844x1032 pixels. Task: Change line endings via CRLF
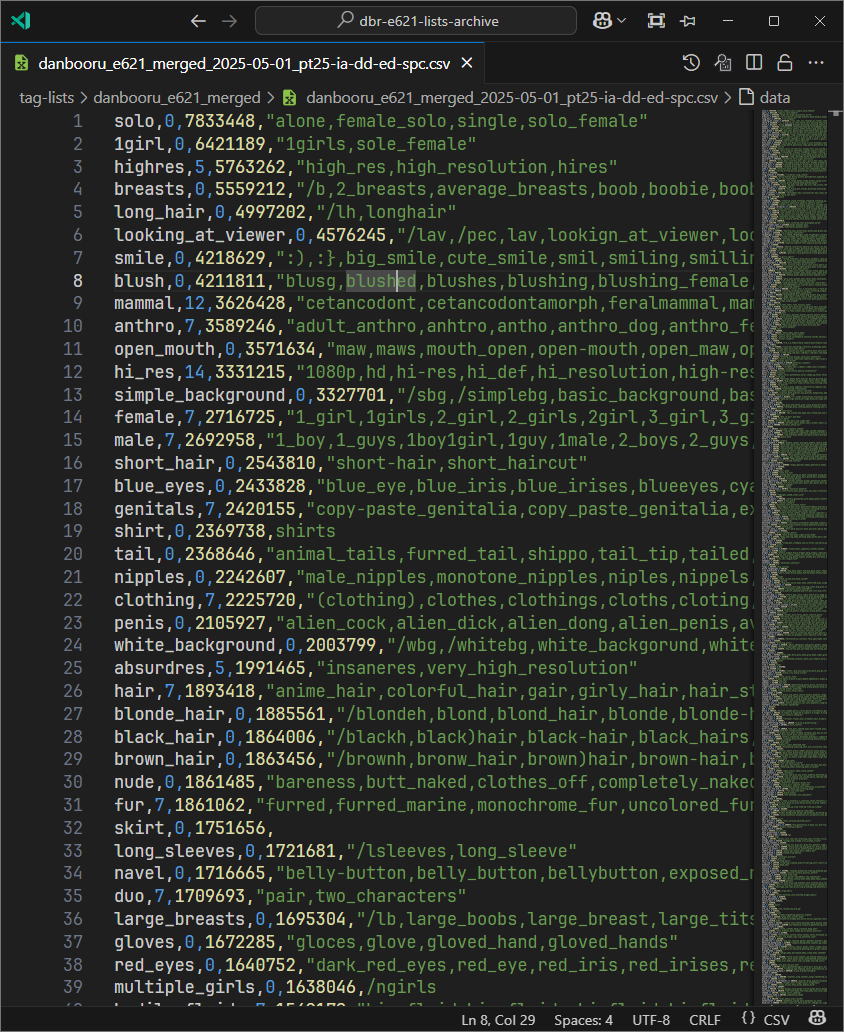[x=705, y=1020]
